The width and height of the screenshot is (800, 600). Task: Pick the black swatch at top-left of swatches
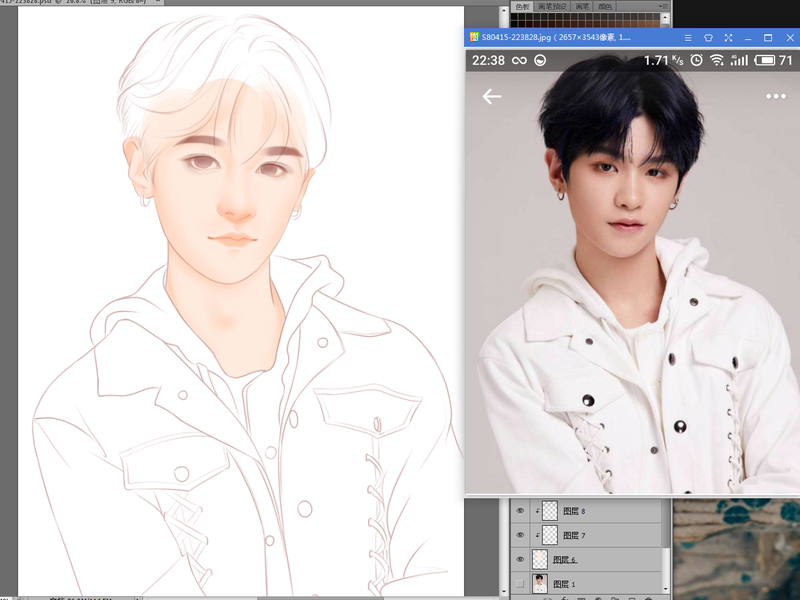(514, 17)
